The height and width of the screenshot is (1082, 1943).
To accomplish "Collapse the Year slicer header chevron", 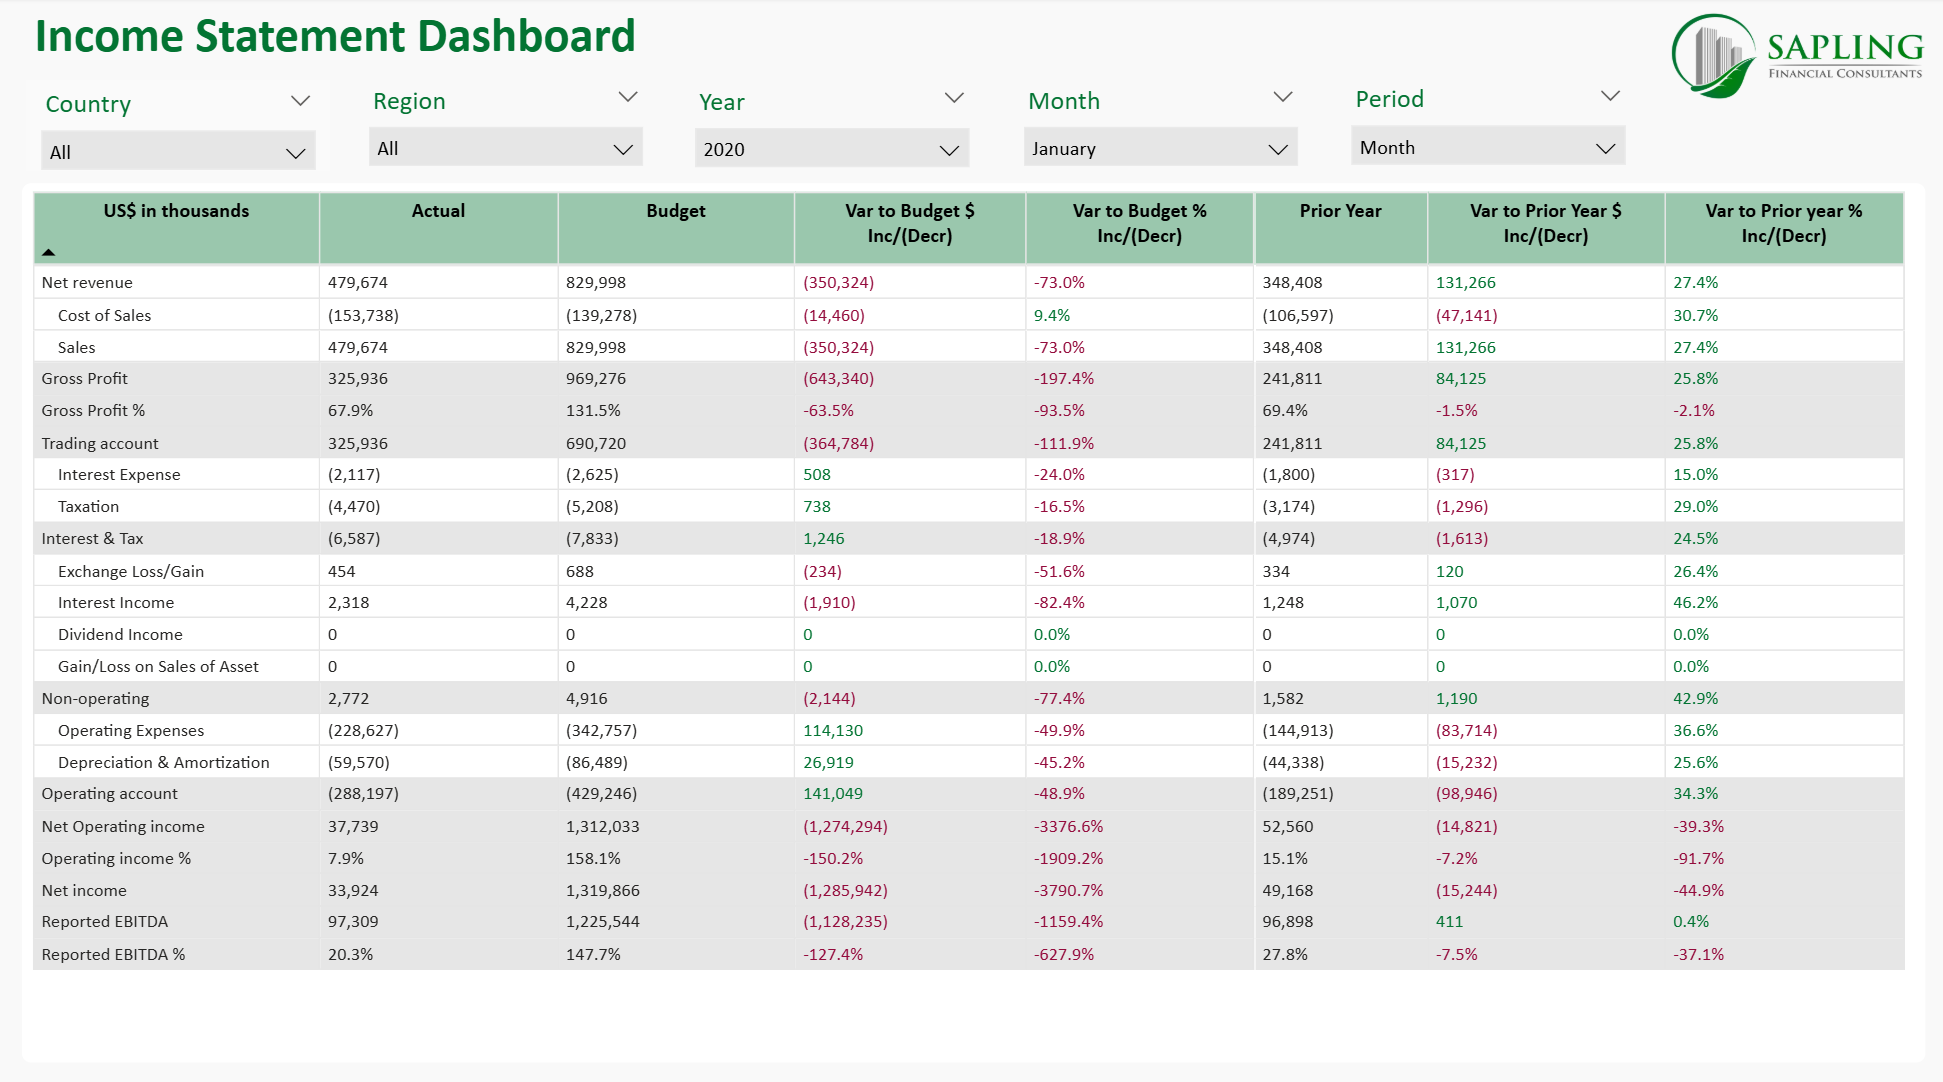I will (x=954, y=98).
